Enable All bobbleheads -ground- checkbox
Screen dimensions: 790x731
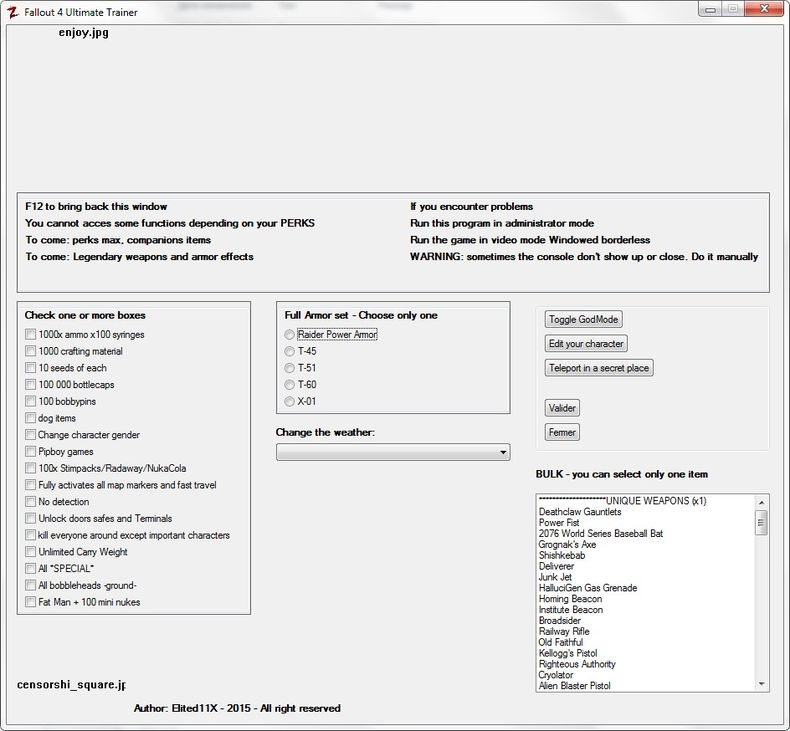[x=31, y=585]
